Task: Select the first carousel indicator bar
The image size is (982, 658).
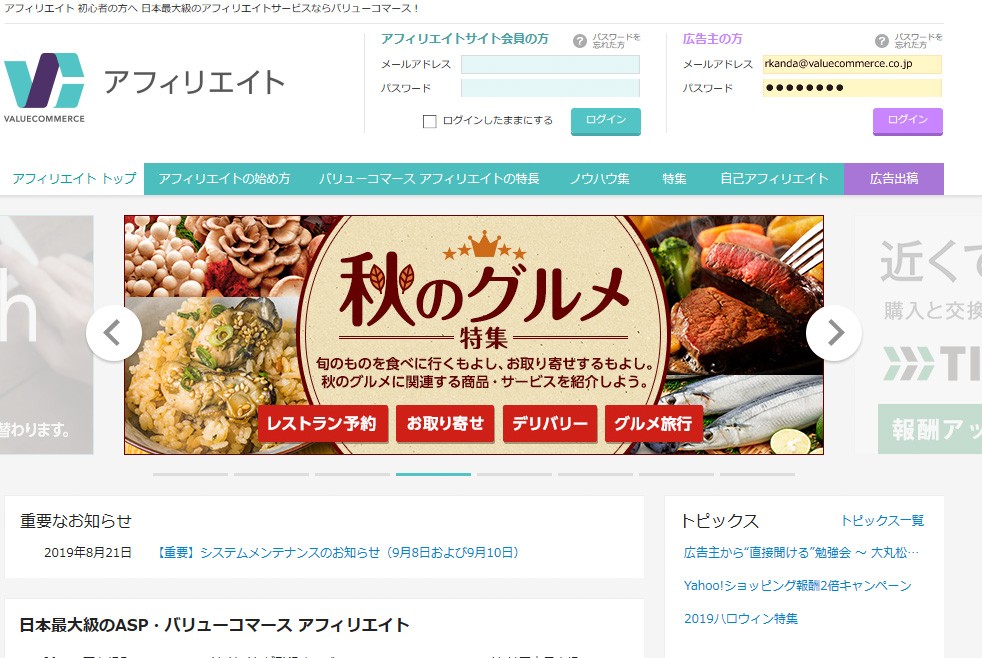Action: pyautogui.click(x=190, y=475)
